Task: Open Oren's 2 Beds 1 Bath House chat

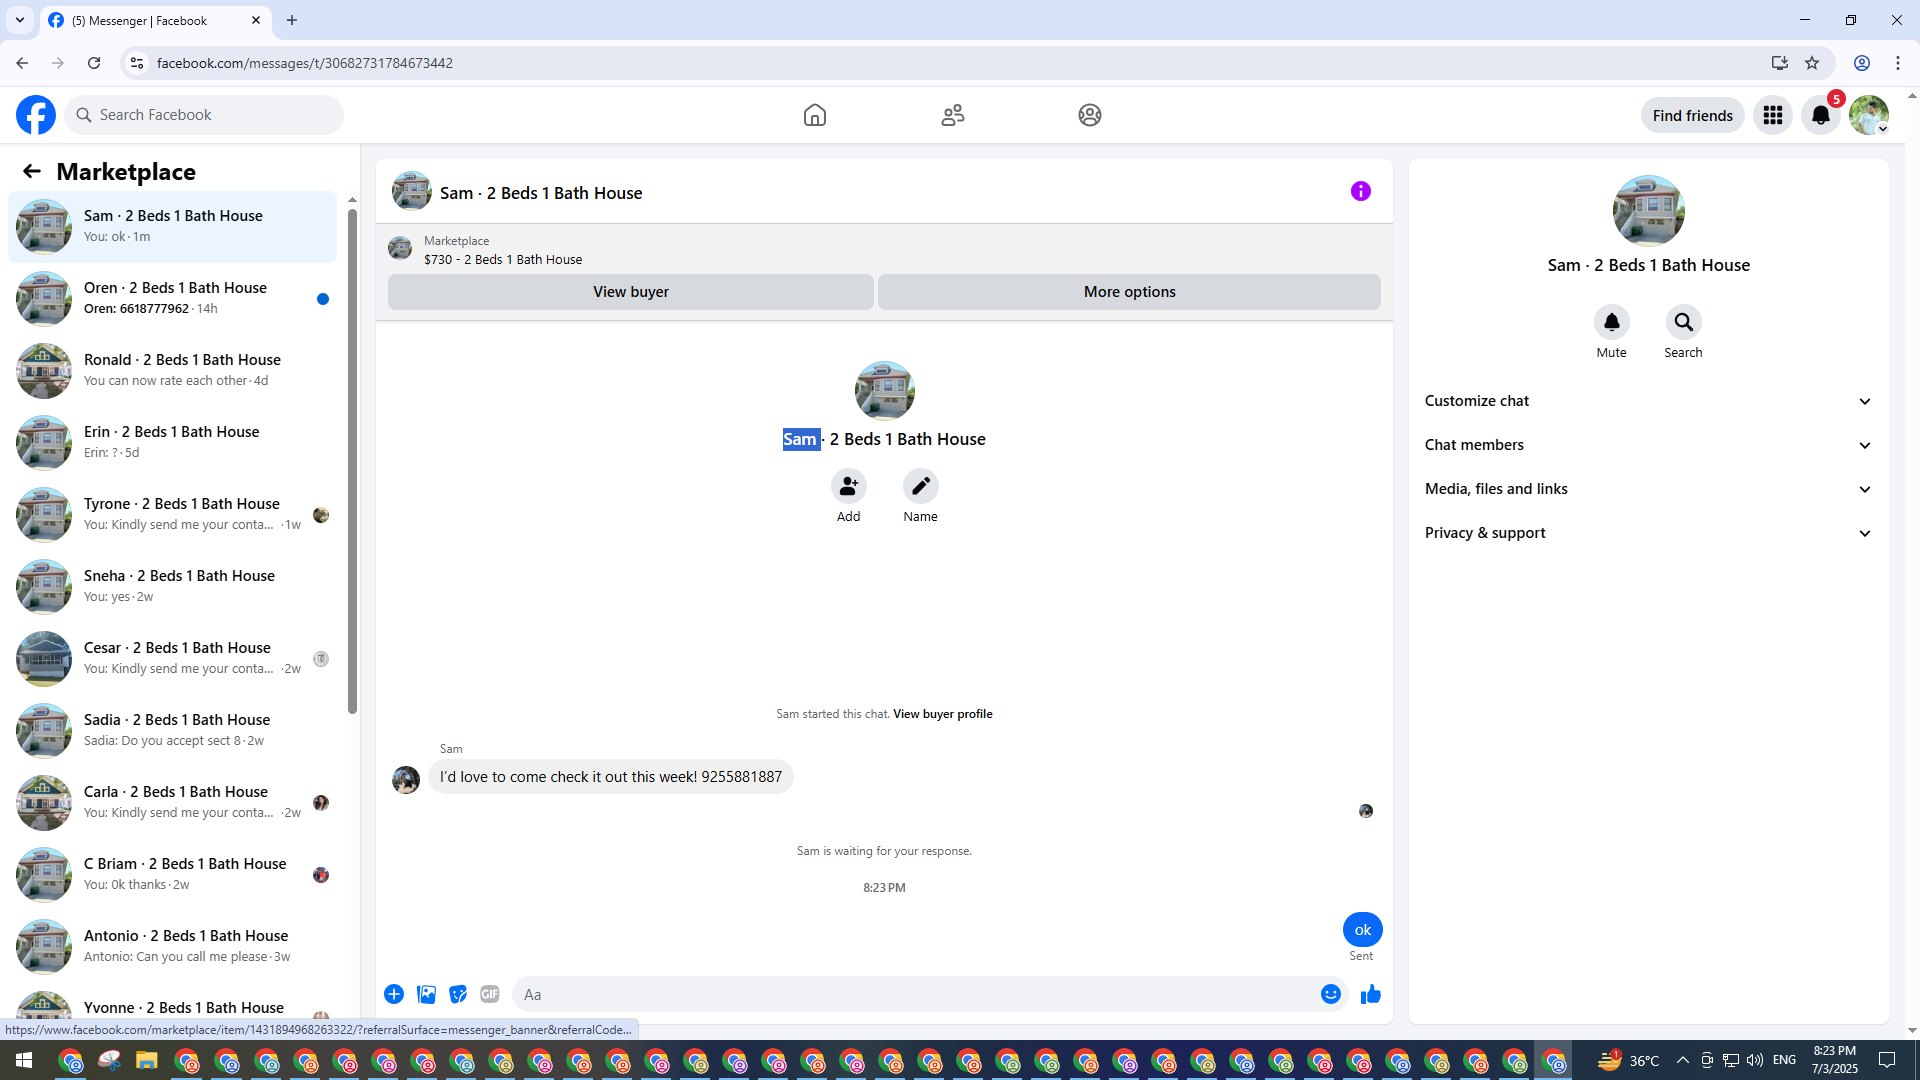Action: tap(175, 298)
